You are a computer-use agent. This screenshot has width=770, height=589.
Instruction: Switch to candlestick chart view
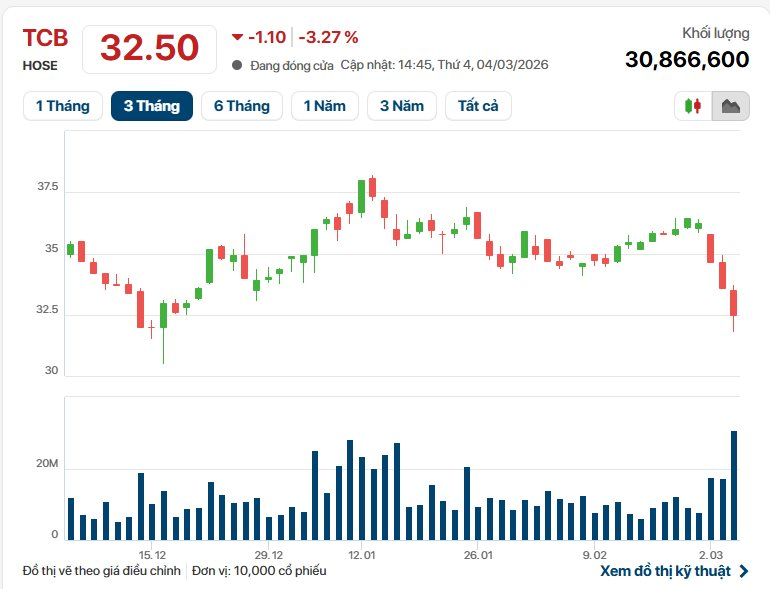pyautogui.click(x=692, y=106)
